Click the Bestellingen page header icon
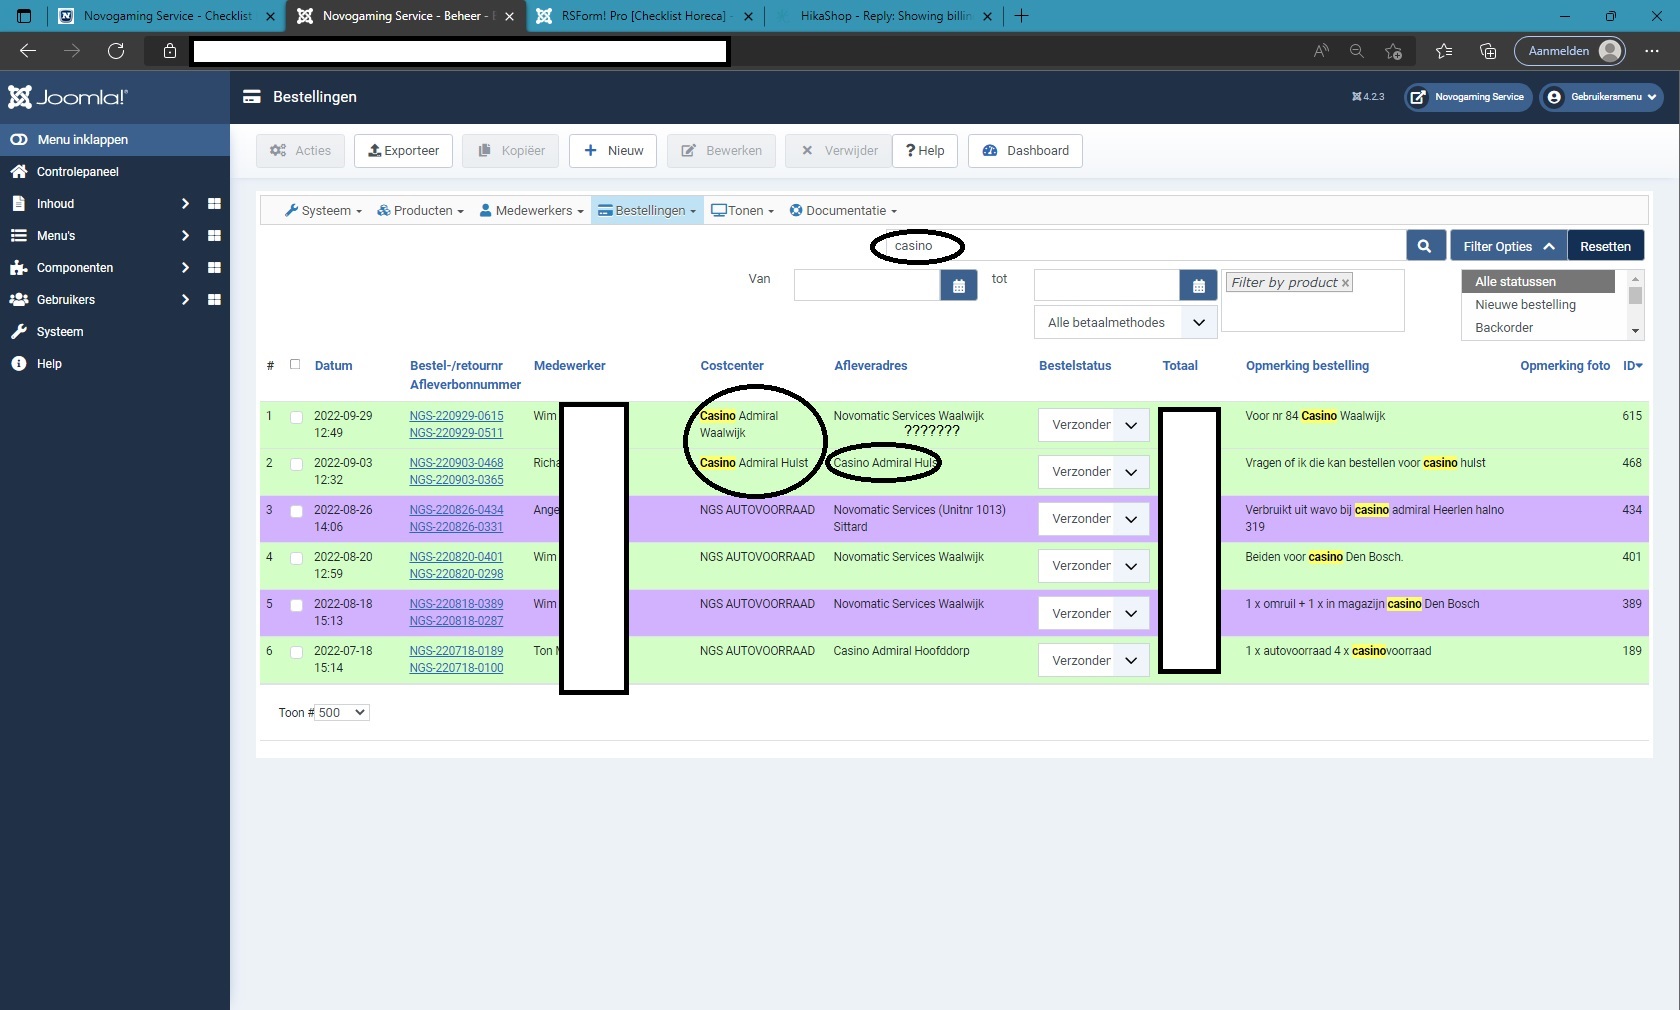Image resolution: width=1680 pixels, height=1010 pixels. [x=252, y=97]
